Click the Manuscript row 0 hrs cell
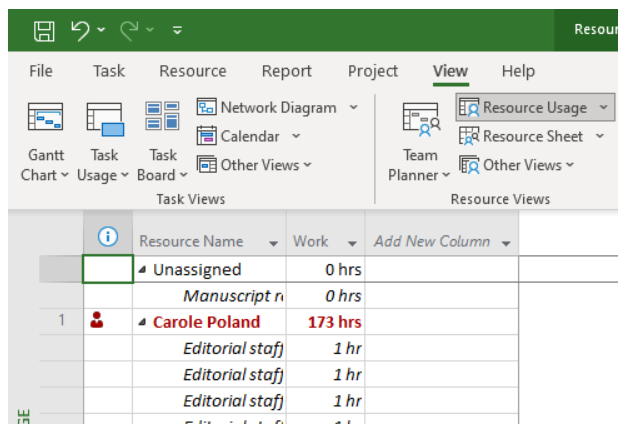This screenshot has width=639, height=439. (x=326, y=296)
